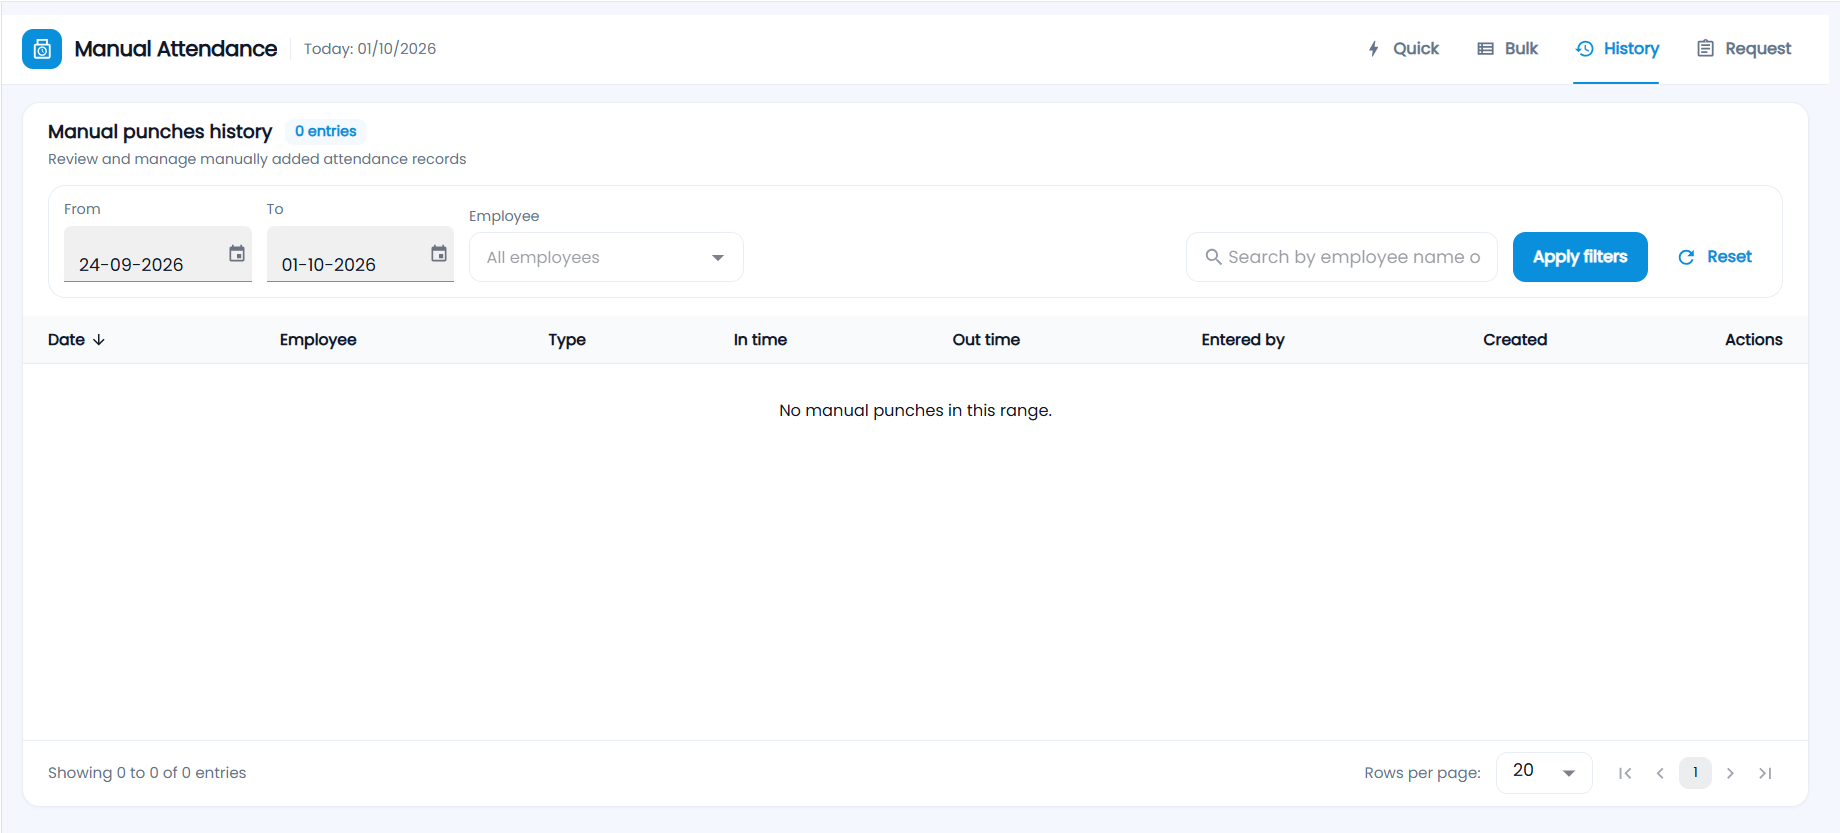Screen dimensions: 1840x833
Task: Click the Actions column header
Action: (x=1753, y=340)
